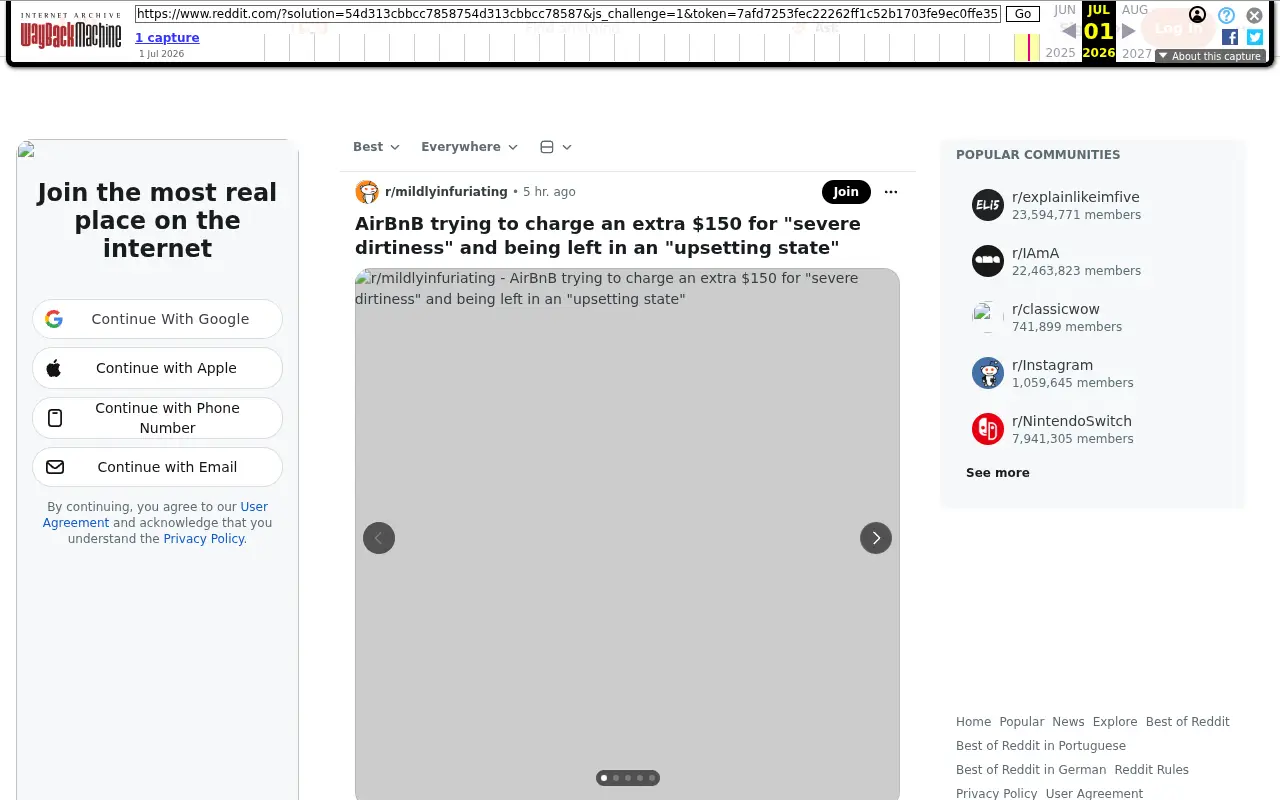
Task: Go to Popular in the footer links
Action: click(1021, 722)
